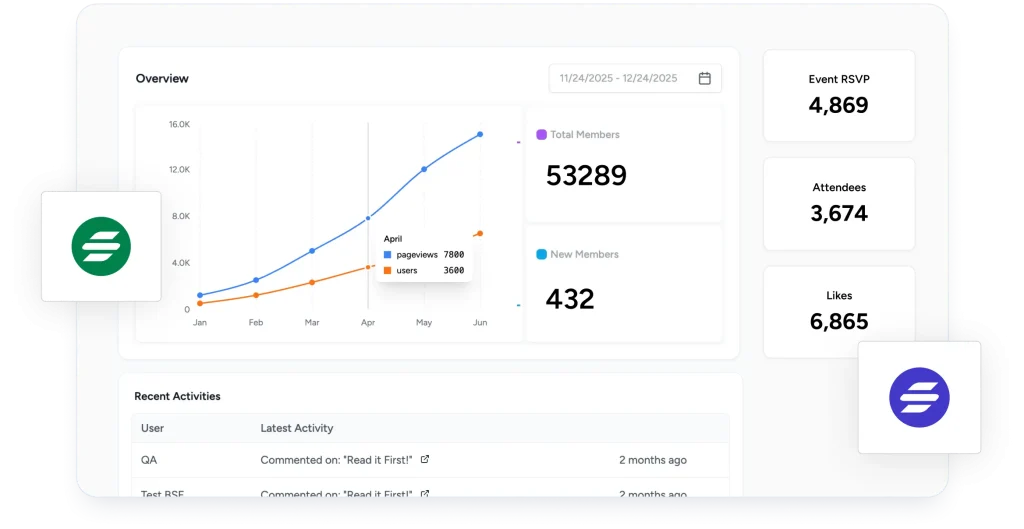Click the May pageviews data point
Screen dimensions: 1024x529
[x=424, y=169]
